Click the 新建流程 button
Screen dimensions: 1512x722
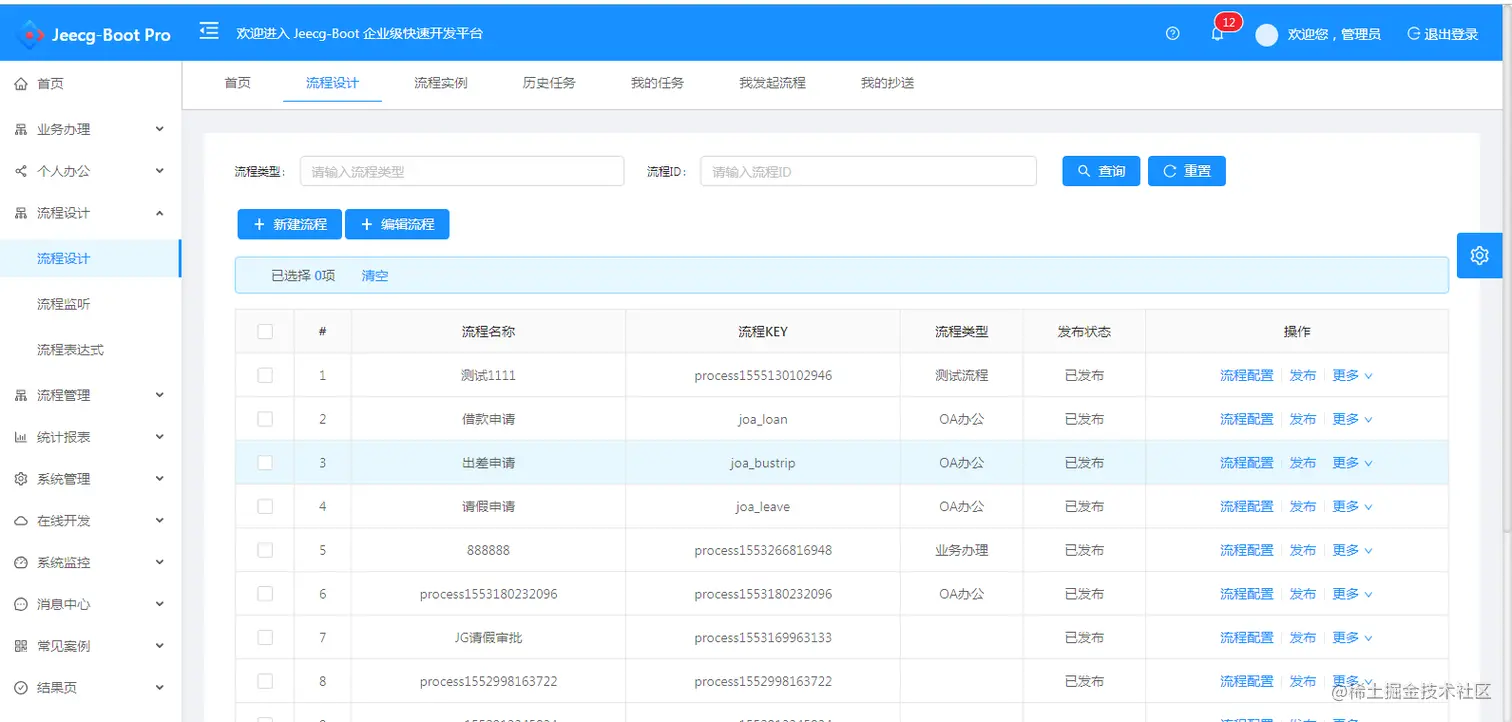(x=289, y=223)
